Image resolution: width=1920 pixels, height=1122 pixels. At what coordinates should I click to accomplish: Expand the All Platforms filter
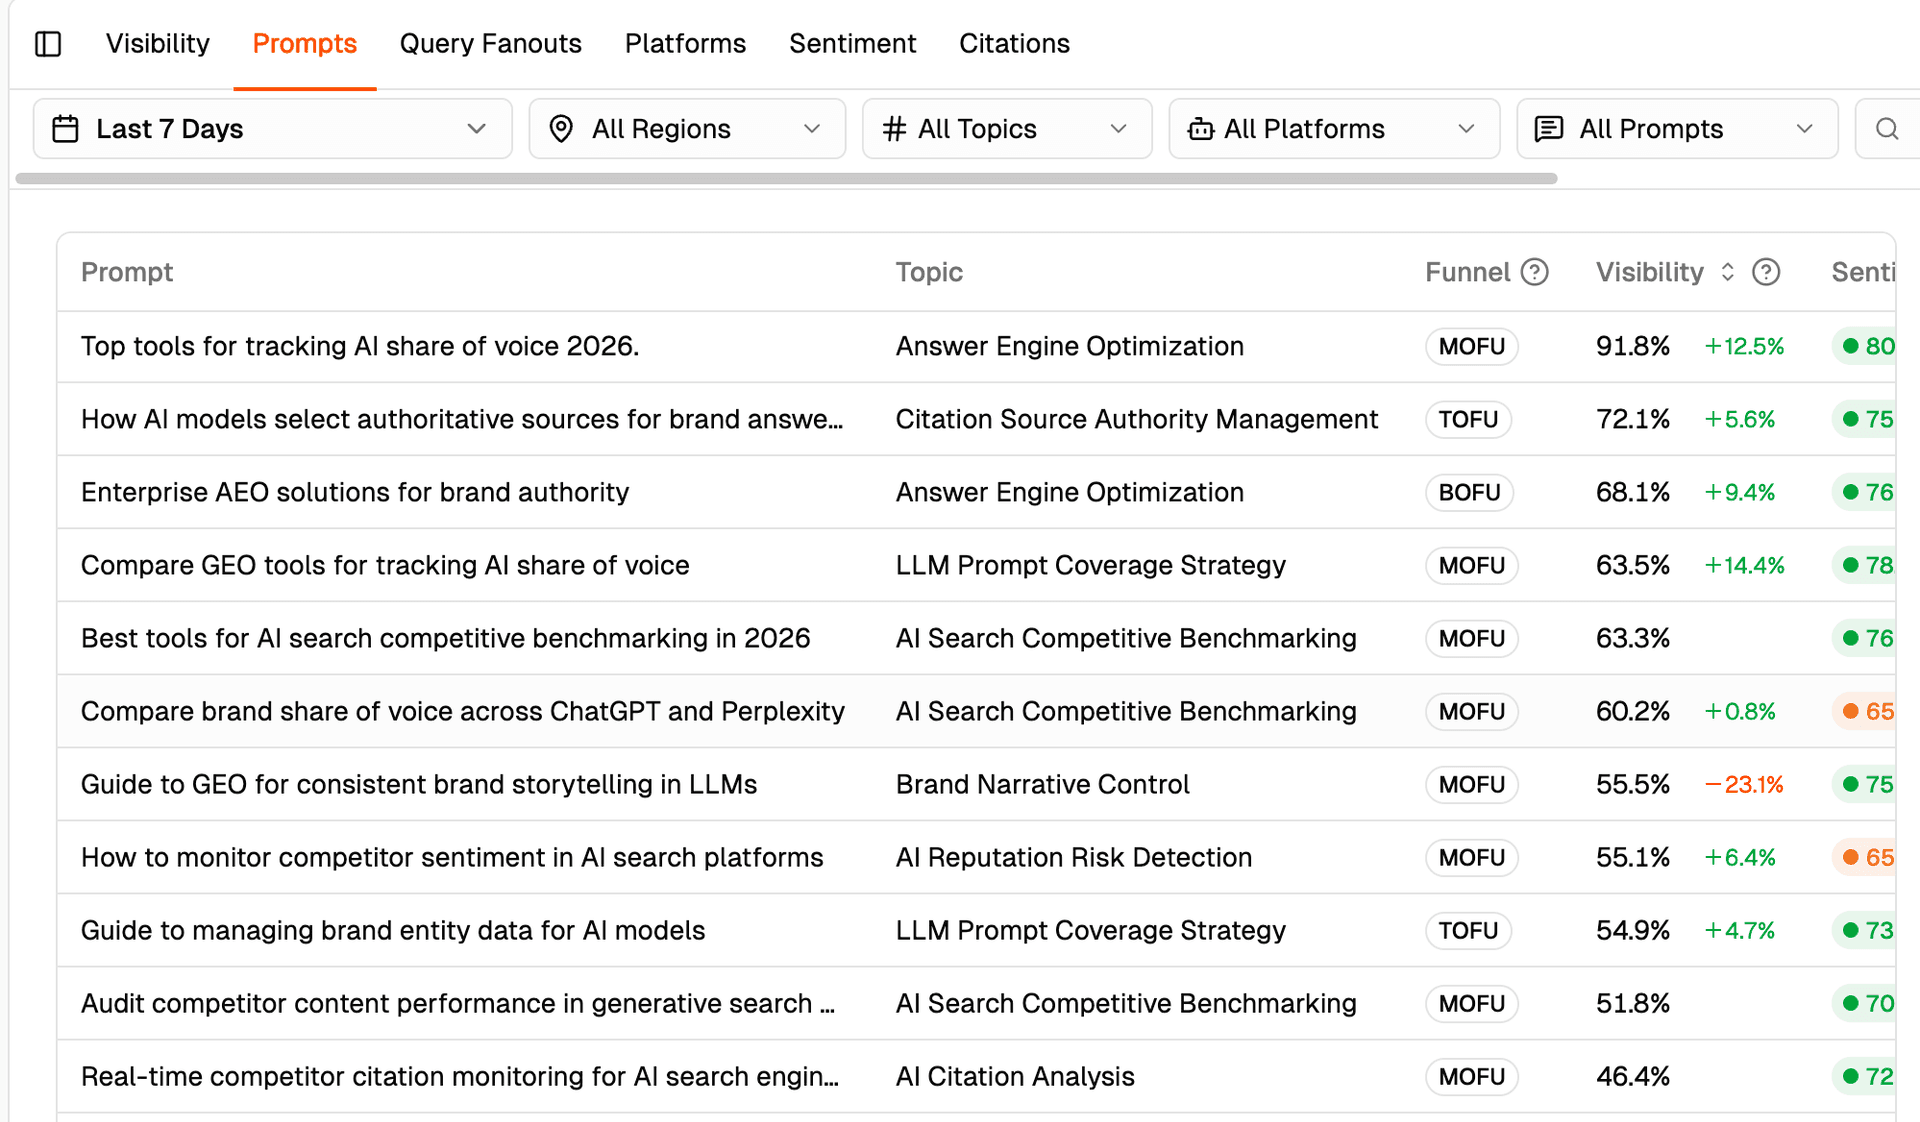tap(1334, 129)
